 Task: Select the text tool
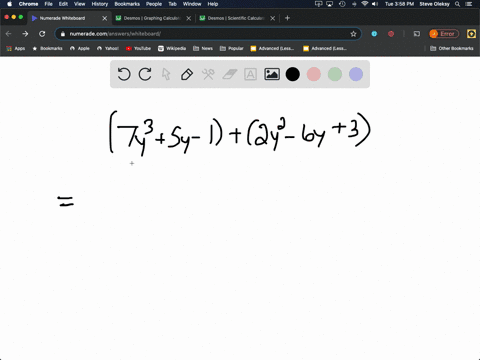point(250,74)
